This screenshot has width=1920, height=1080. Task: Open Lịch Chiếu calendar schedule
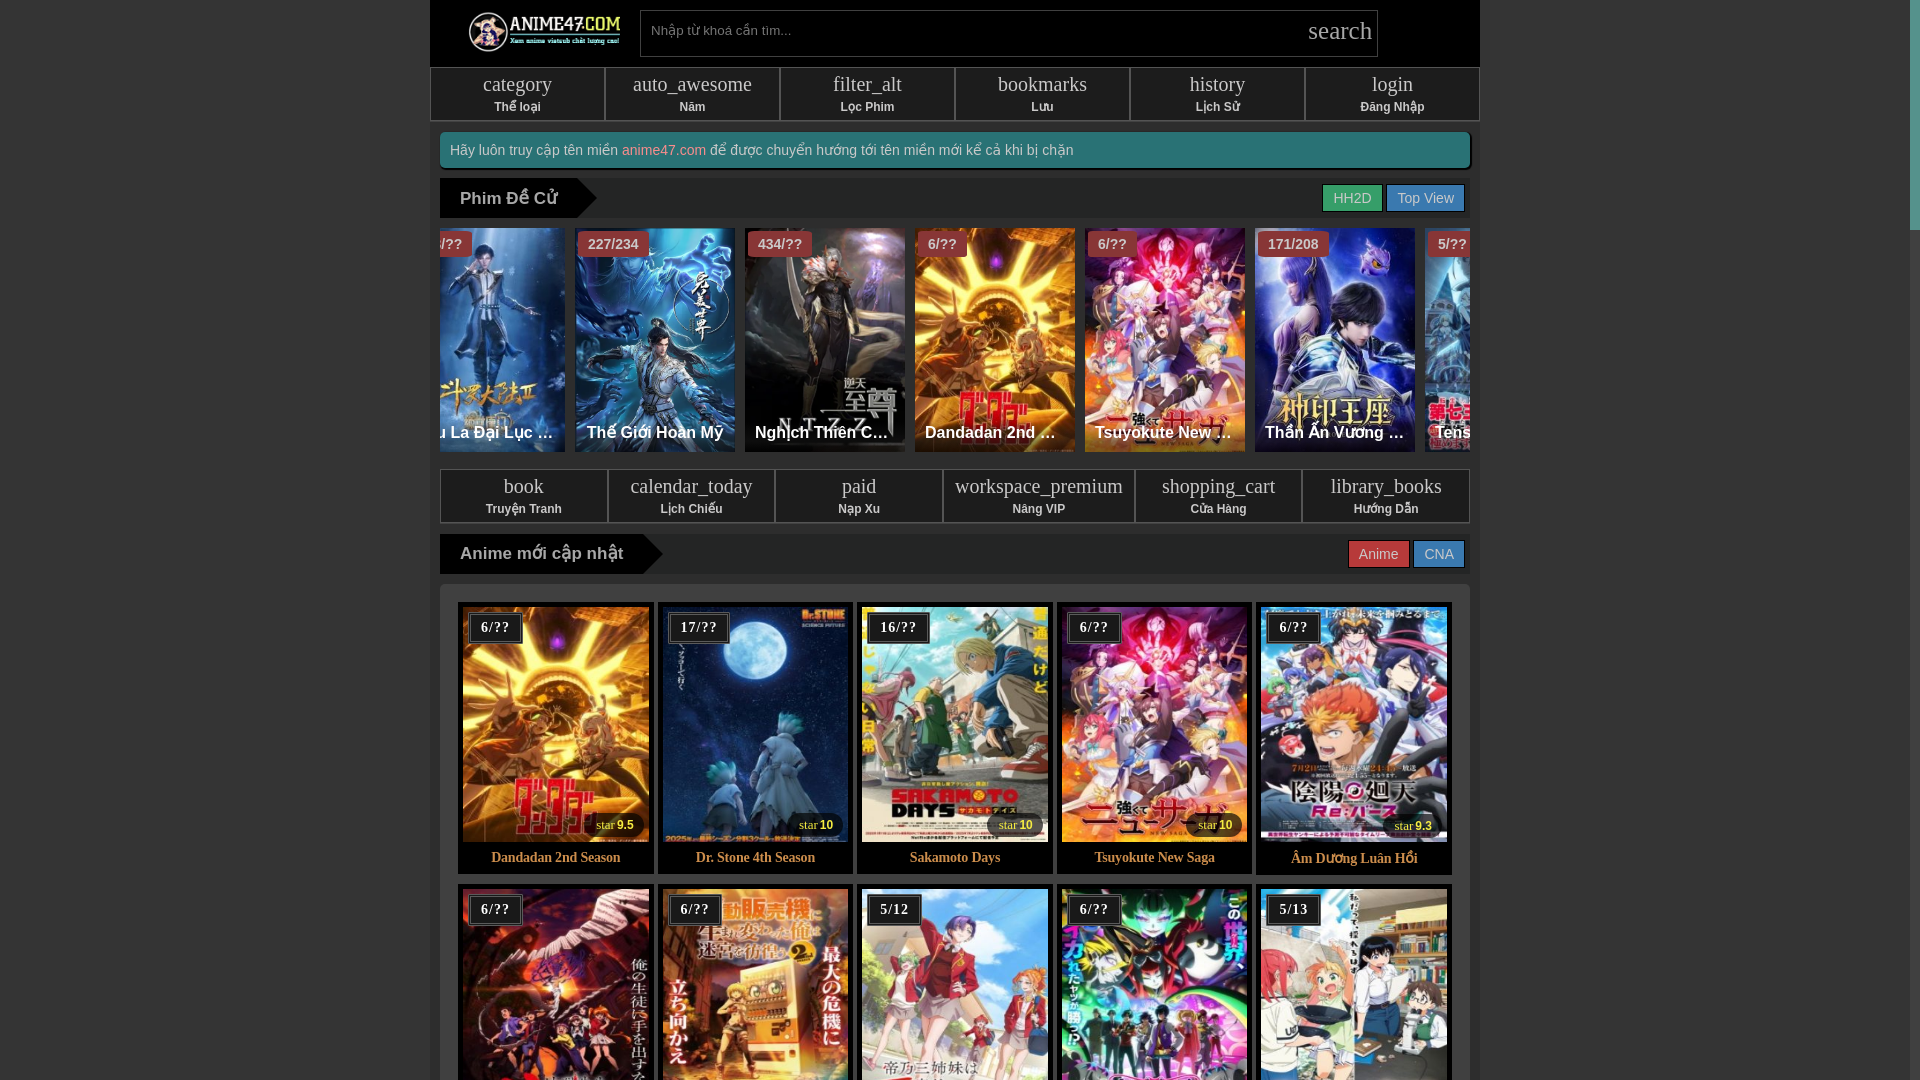pos(691,496)
